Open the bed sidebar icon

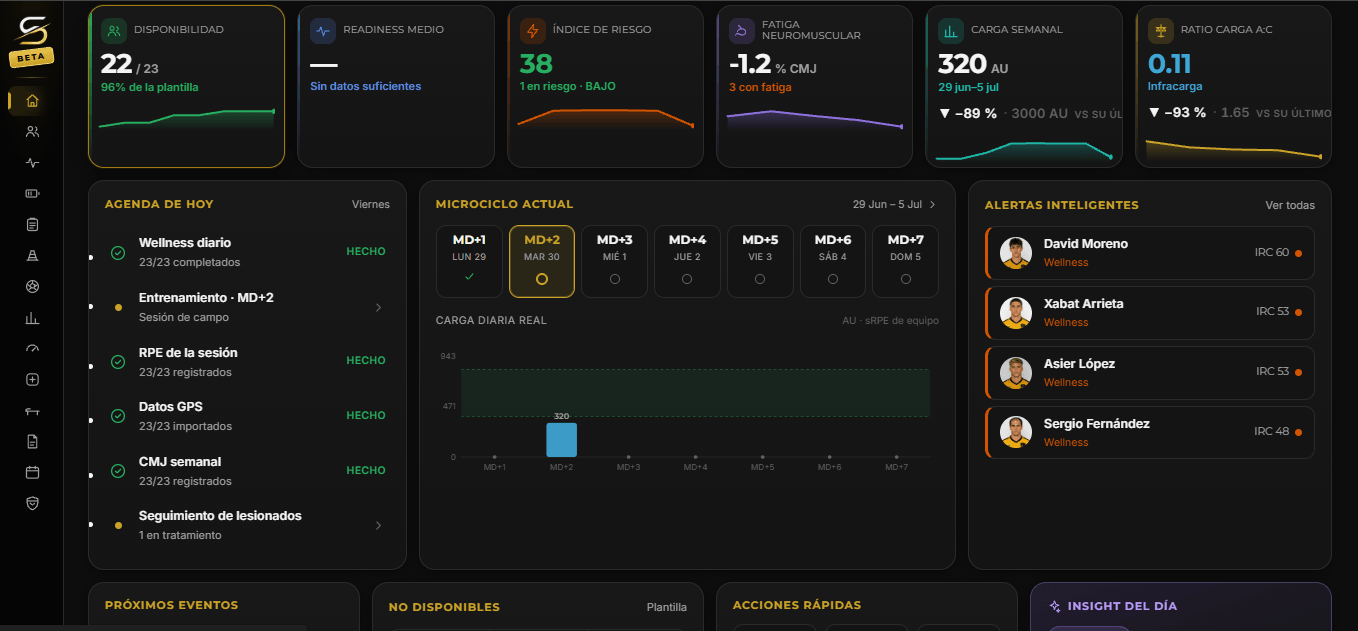tap(32, 411)
